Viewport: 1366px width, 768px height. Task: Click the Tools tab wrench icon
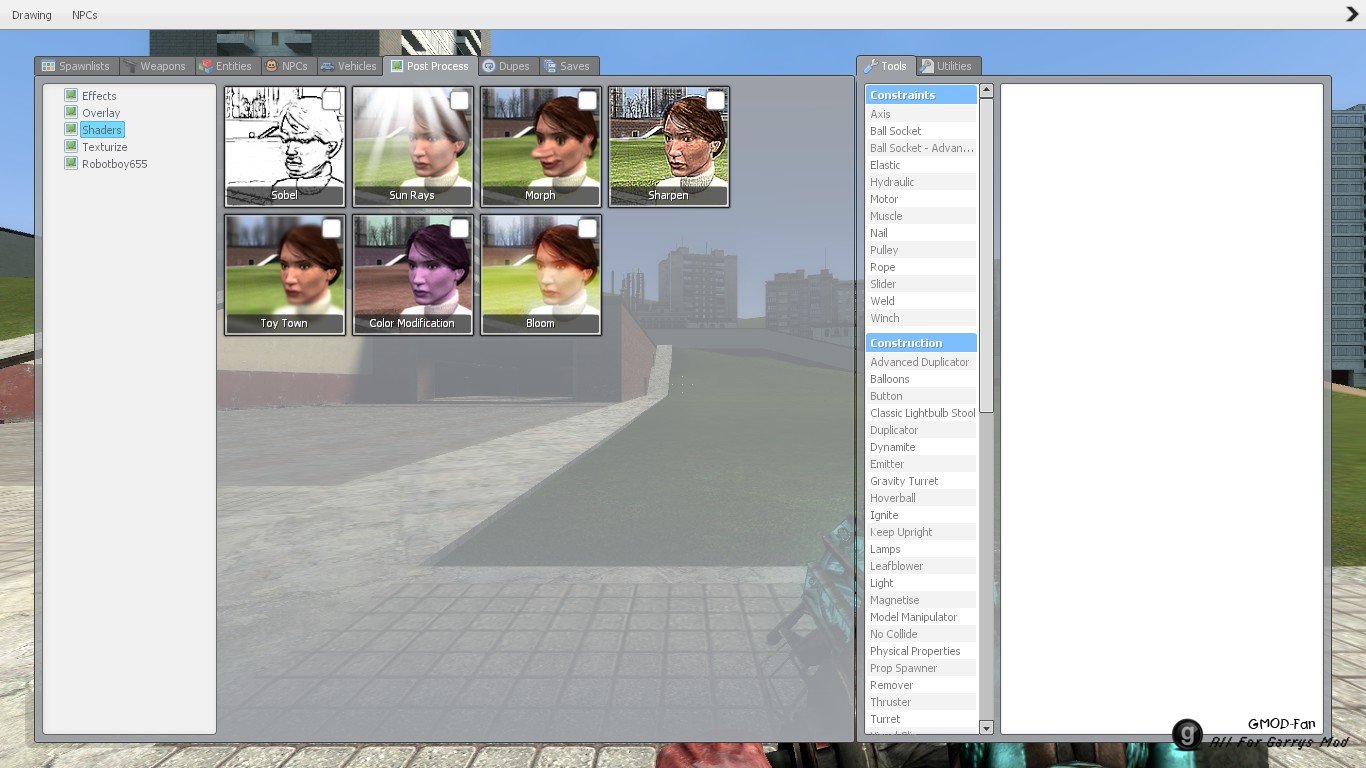(871, 66)
